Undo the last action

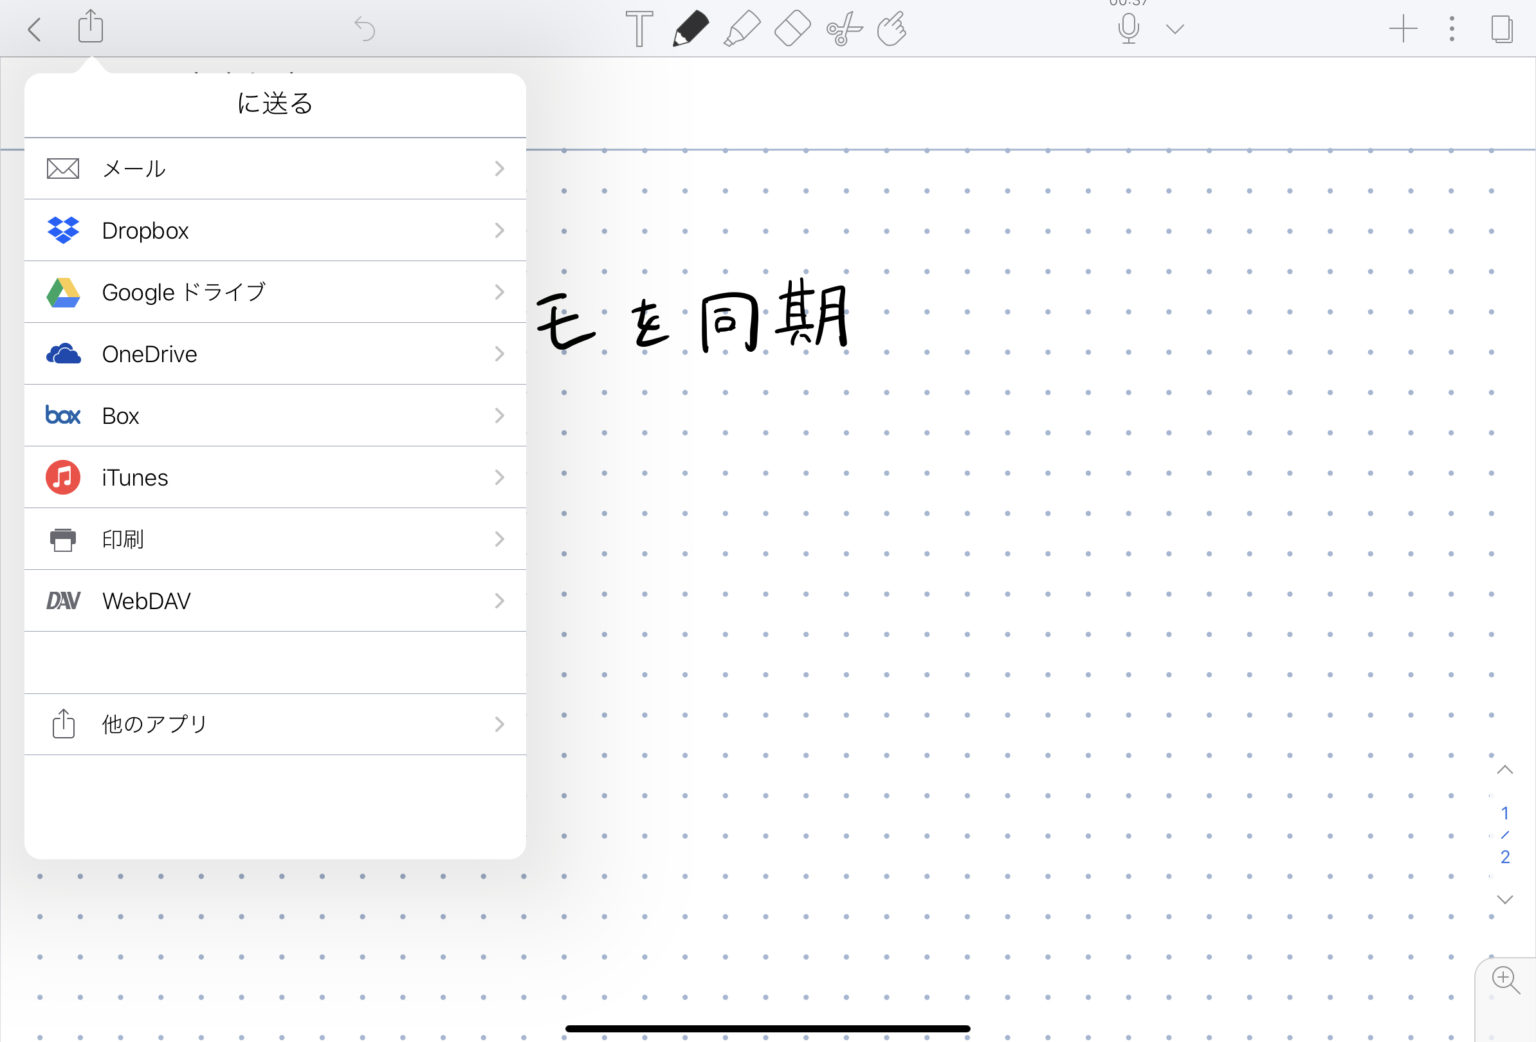click(x=365, y=29)
